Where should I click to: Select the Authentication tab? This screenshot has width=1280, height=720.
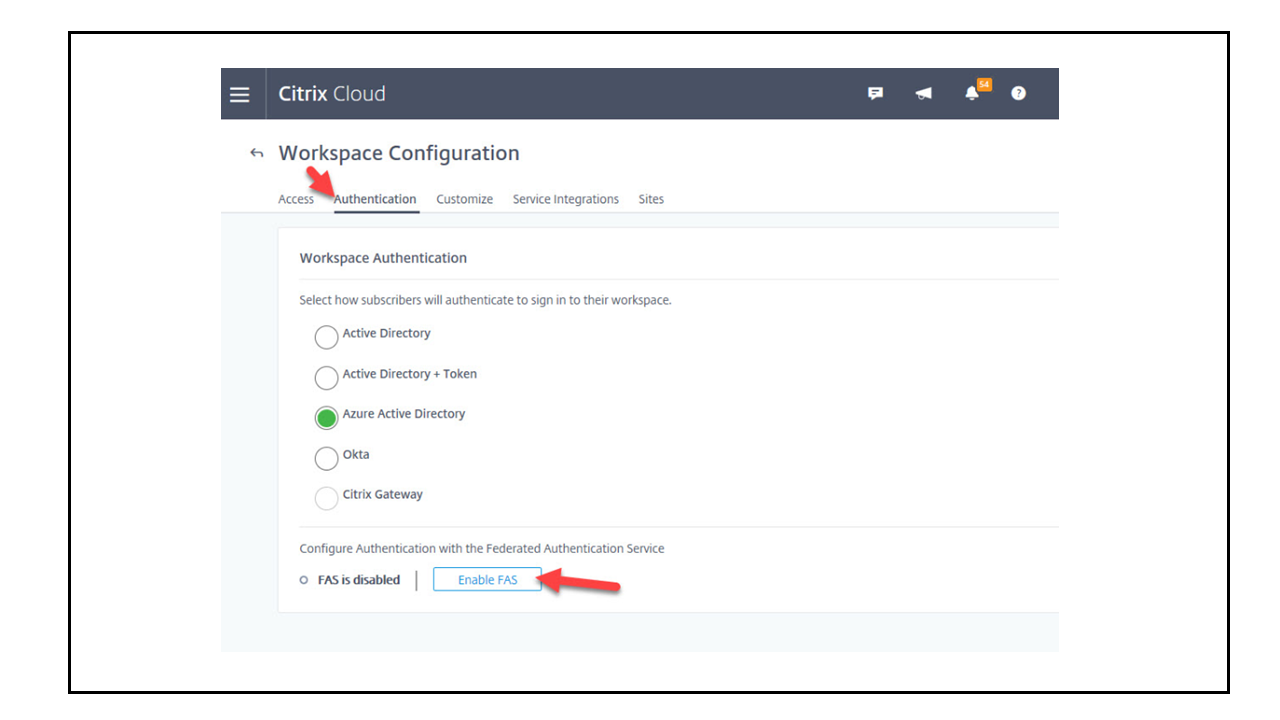pyautogui.click(x=375, y=199)
